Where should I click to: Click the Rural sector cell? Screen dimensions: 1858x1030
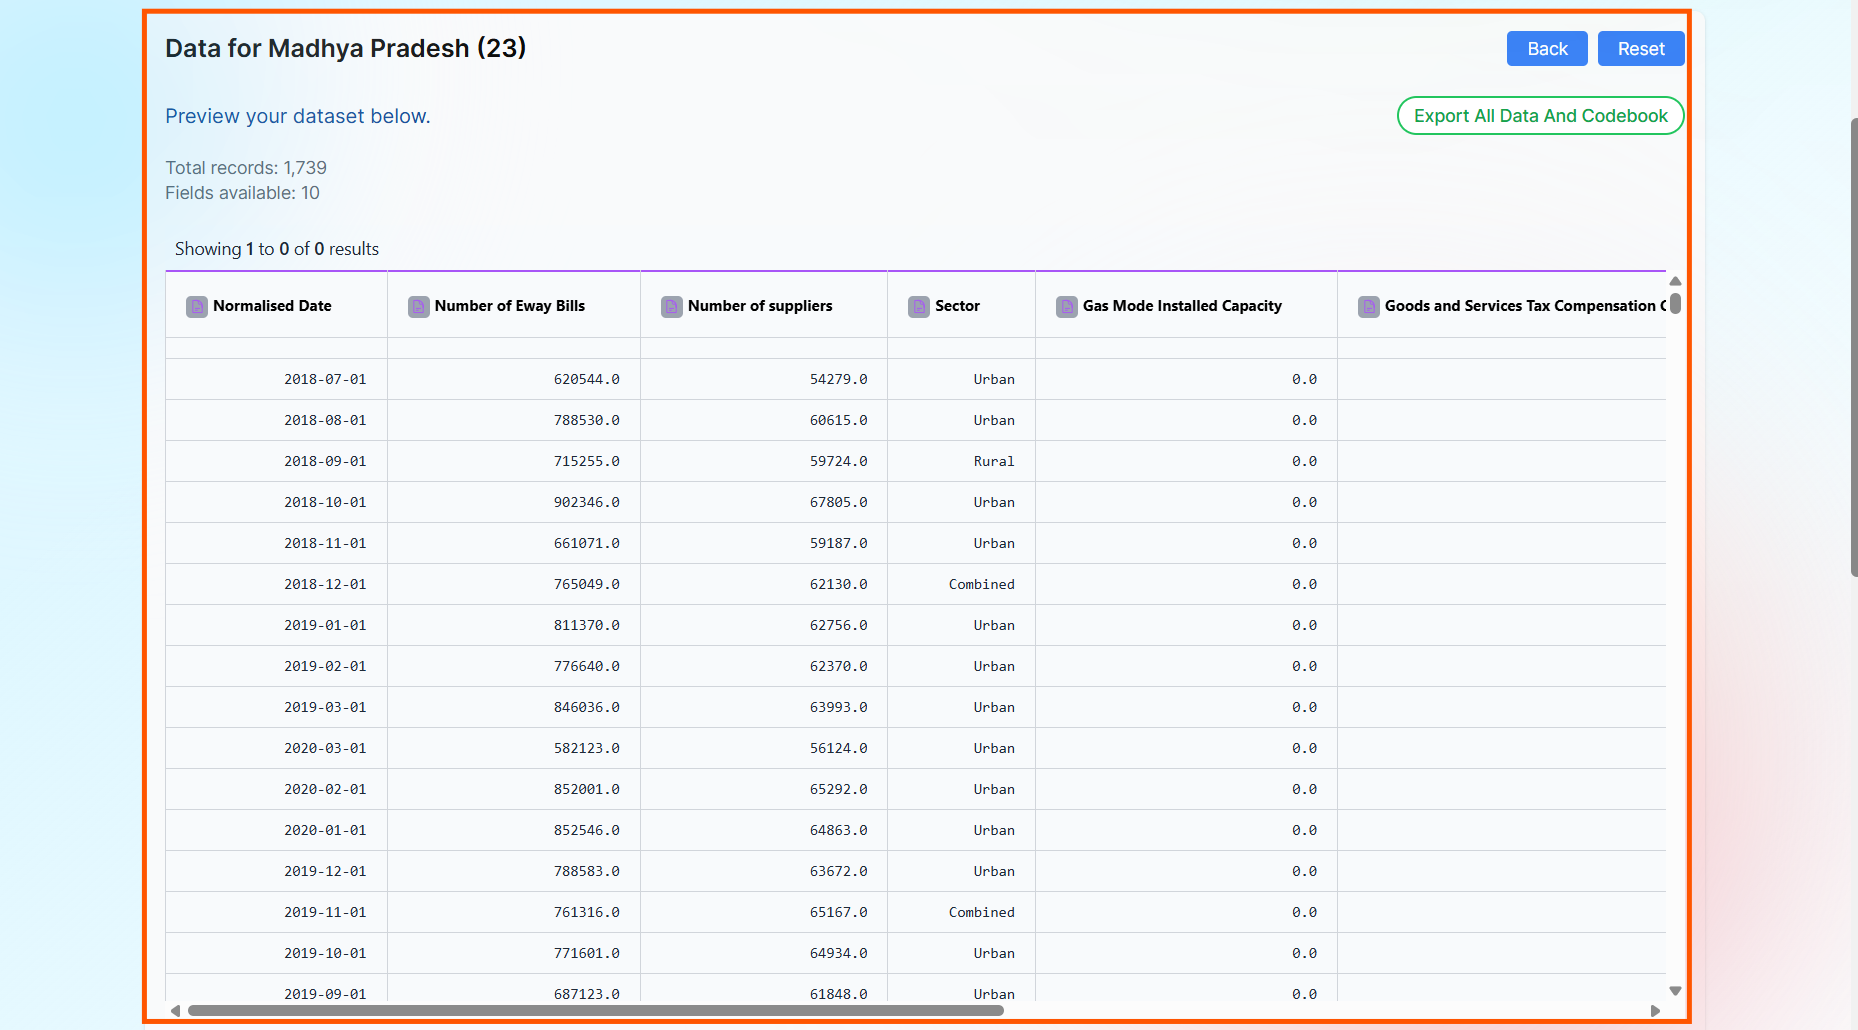[993, 462]
